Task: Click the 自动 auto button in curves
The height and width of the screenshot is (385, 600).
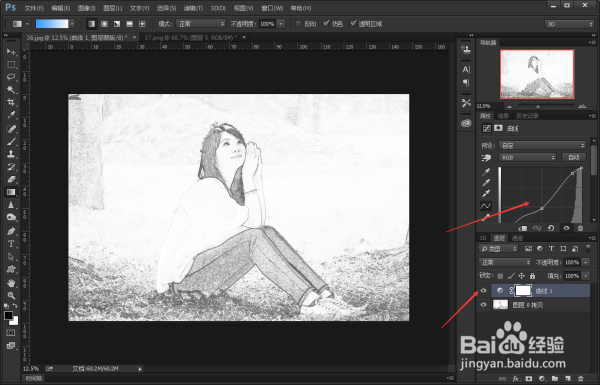Action: coord(574,157)
